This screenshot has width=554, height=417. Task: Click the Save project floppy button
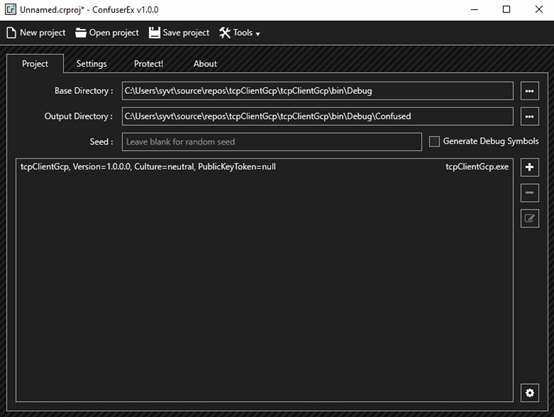point(179,33)
